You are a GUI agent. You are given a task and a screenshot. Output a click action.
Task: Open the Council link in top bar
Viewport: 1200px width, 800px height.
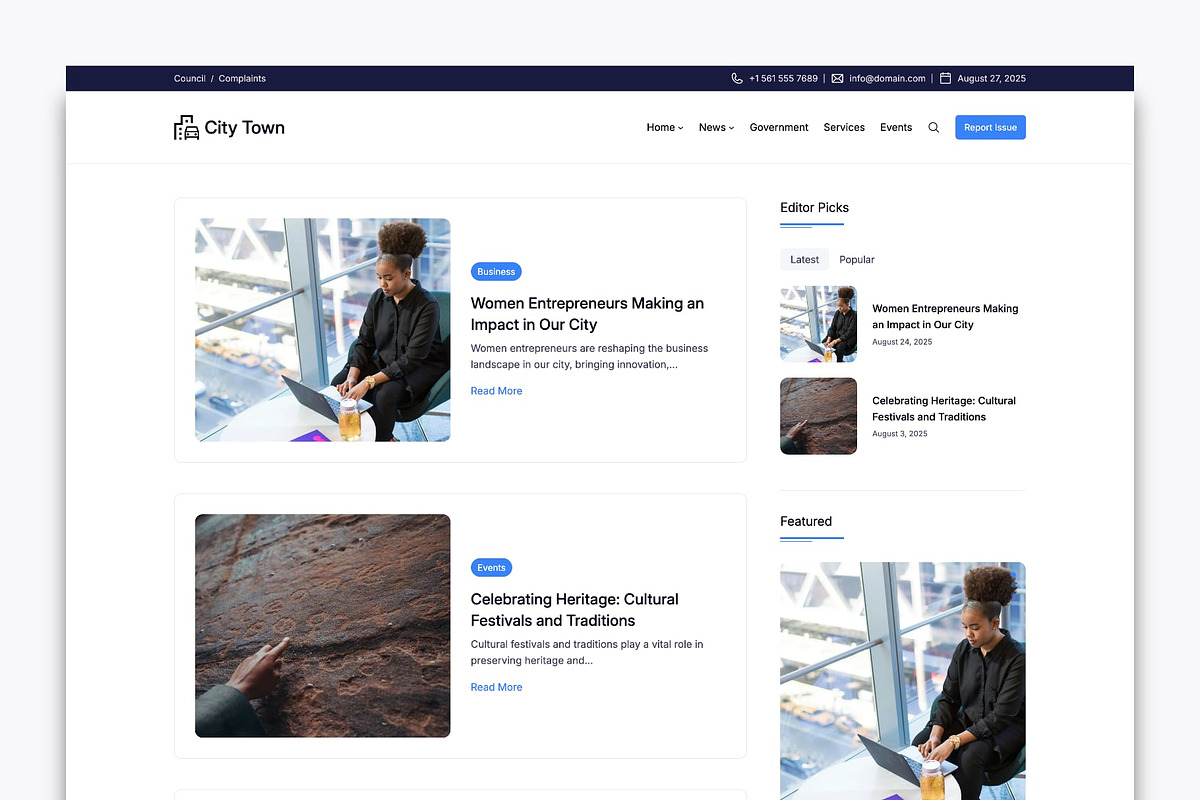click(x=190, y=78)
